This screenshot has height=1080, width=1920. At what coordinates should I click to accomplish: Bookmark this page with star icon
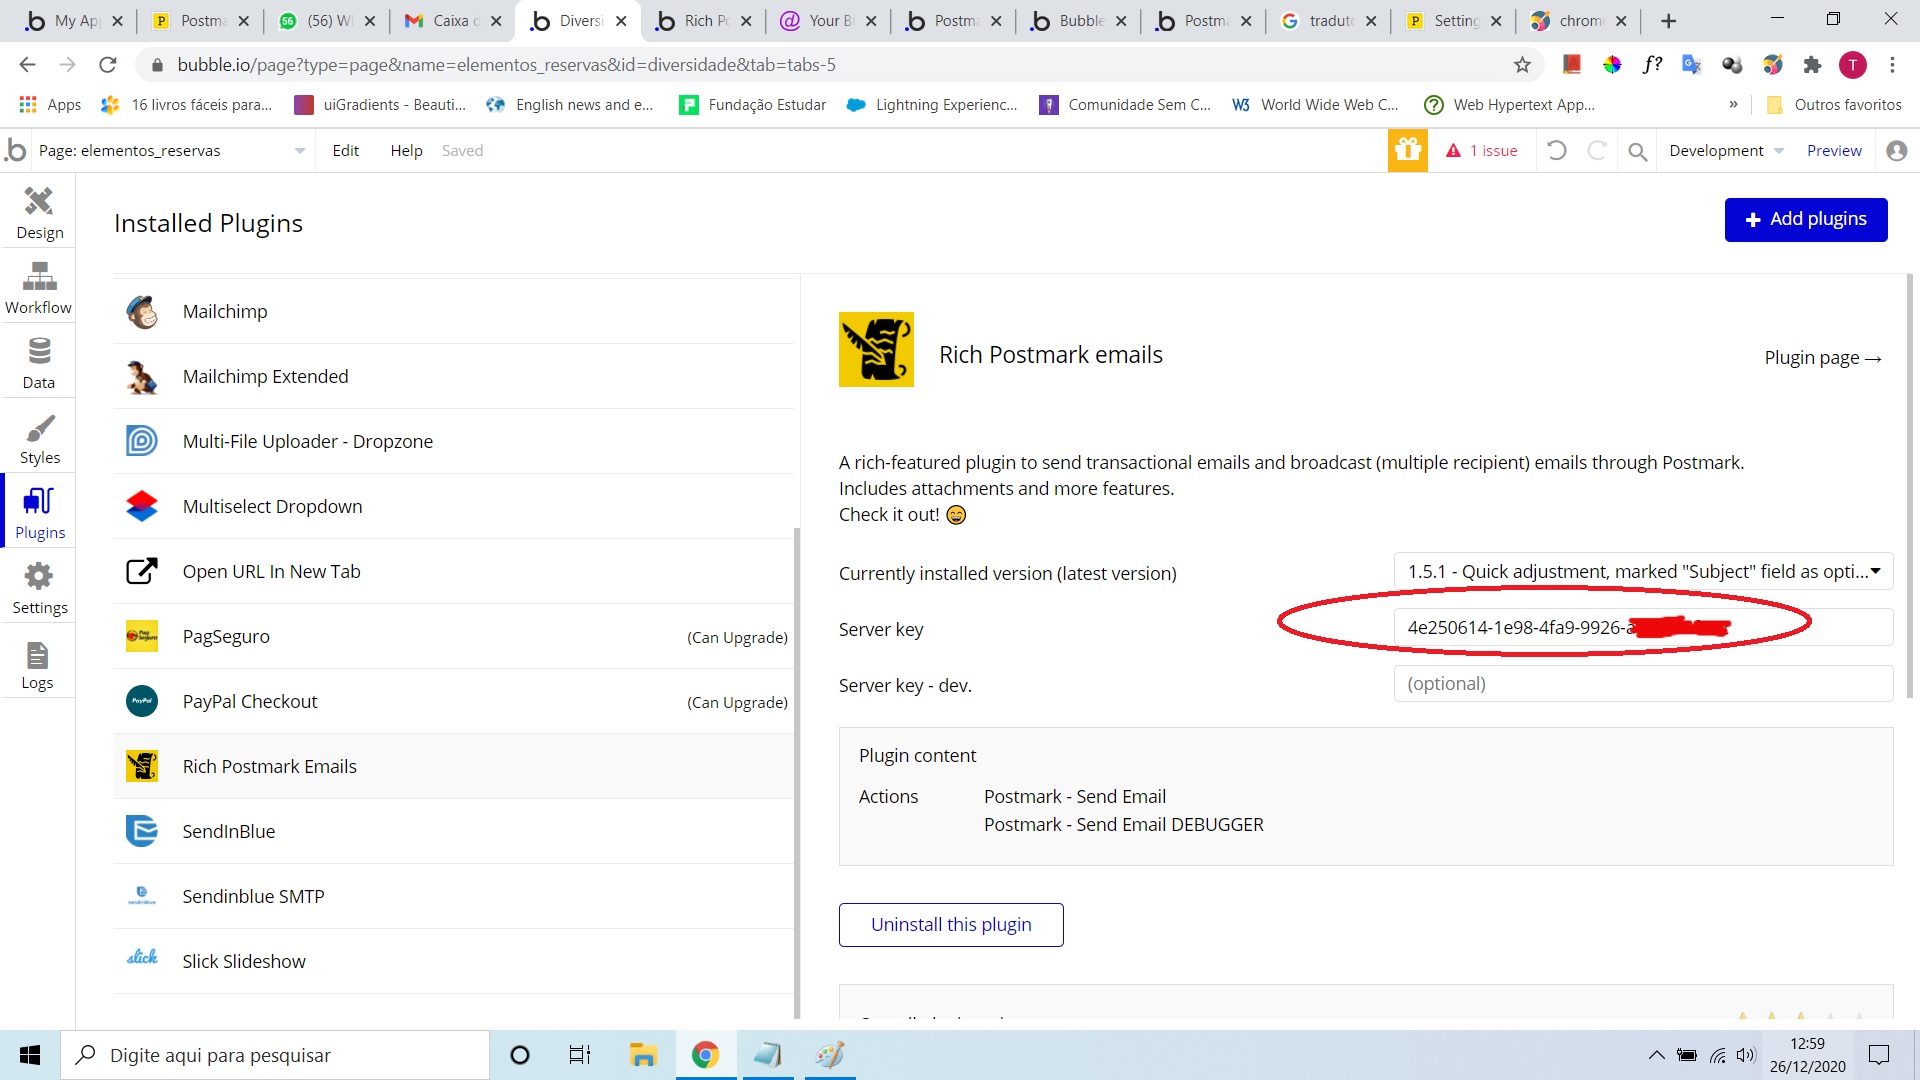(1522, 65)
